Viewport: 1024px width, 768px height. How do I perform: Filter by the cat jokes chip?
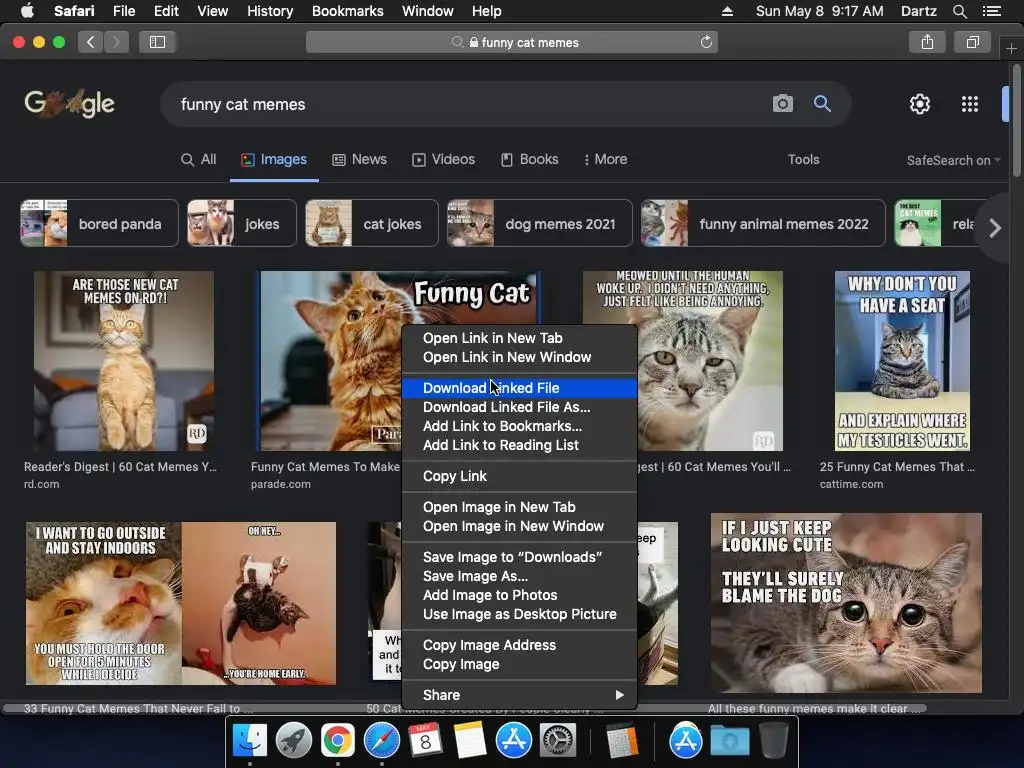coord(372,223)
